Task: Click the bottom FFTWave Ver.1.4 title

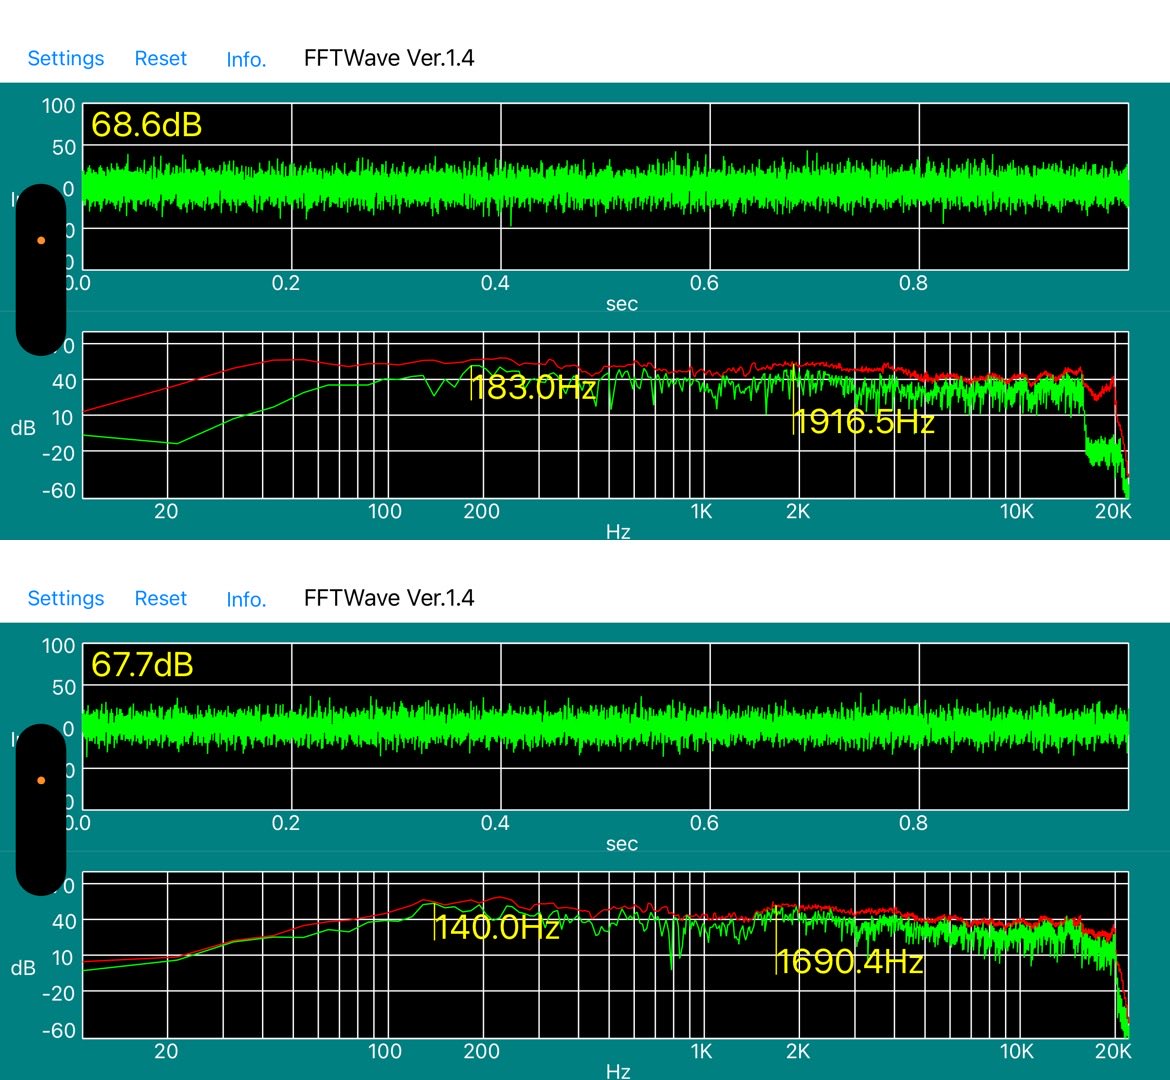Action: click(389, 598)
